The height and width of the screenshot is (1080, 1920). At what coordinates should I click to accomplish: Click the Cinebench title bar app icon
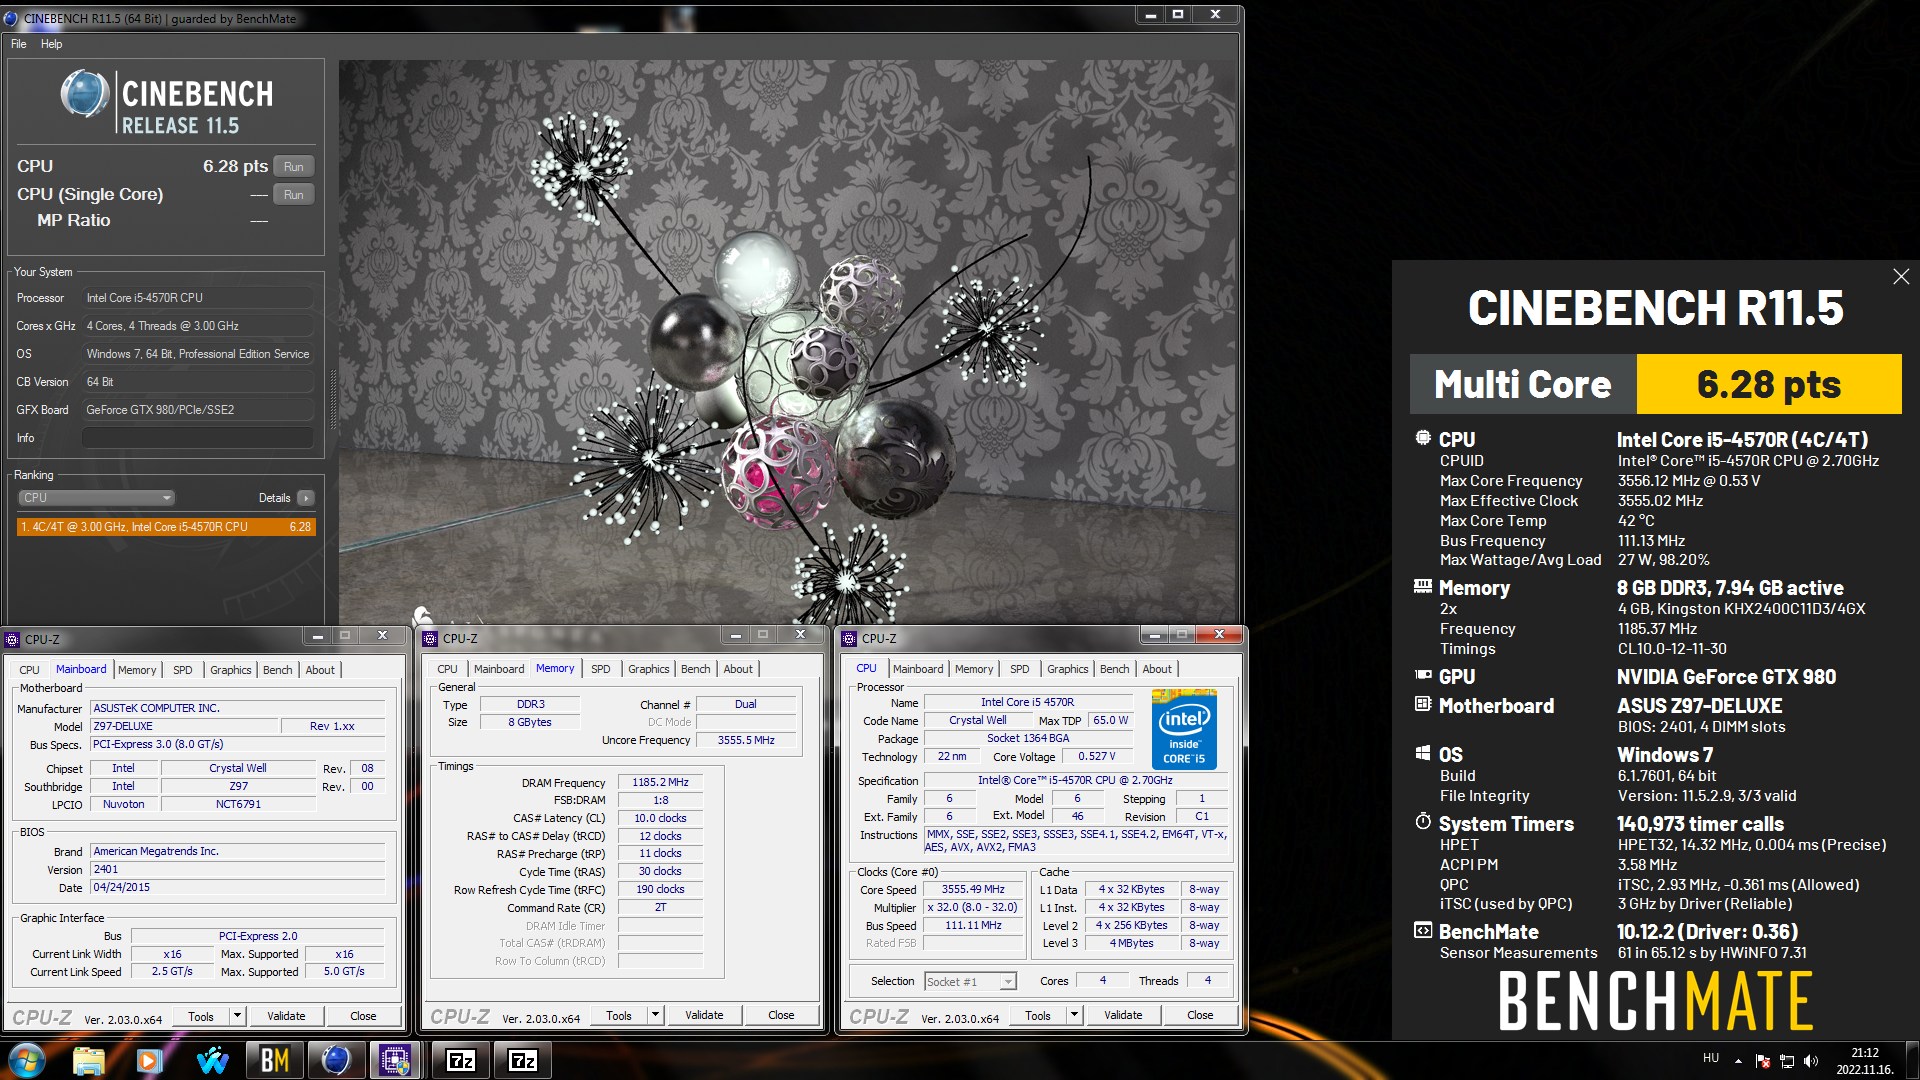click(x=12, y=17)
